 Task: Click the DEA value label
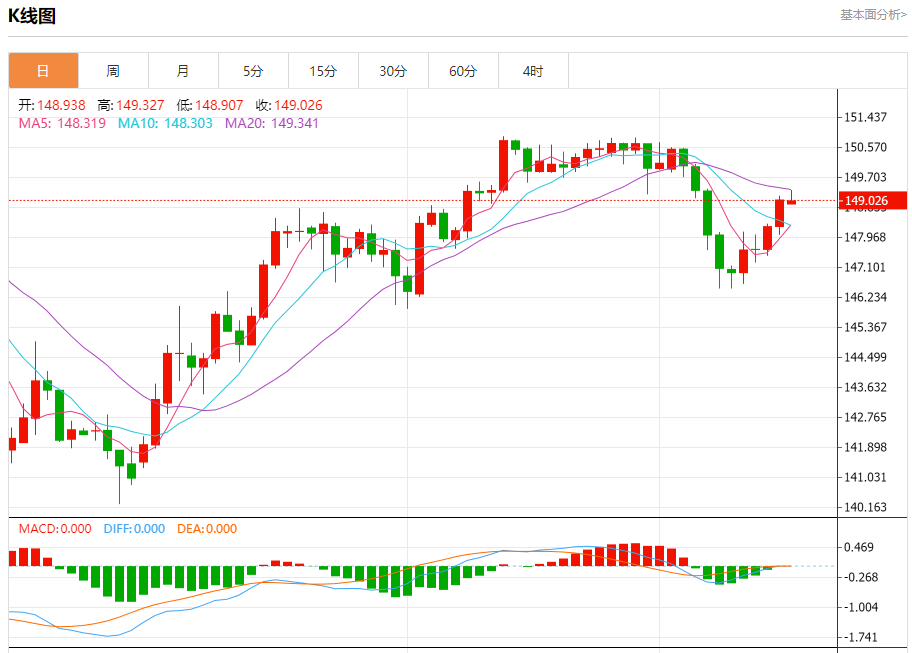coord(207,529)
